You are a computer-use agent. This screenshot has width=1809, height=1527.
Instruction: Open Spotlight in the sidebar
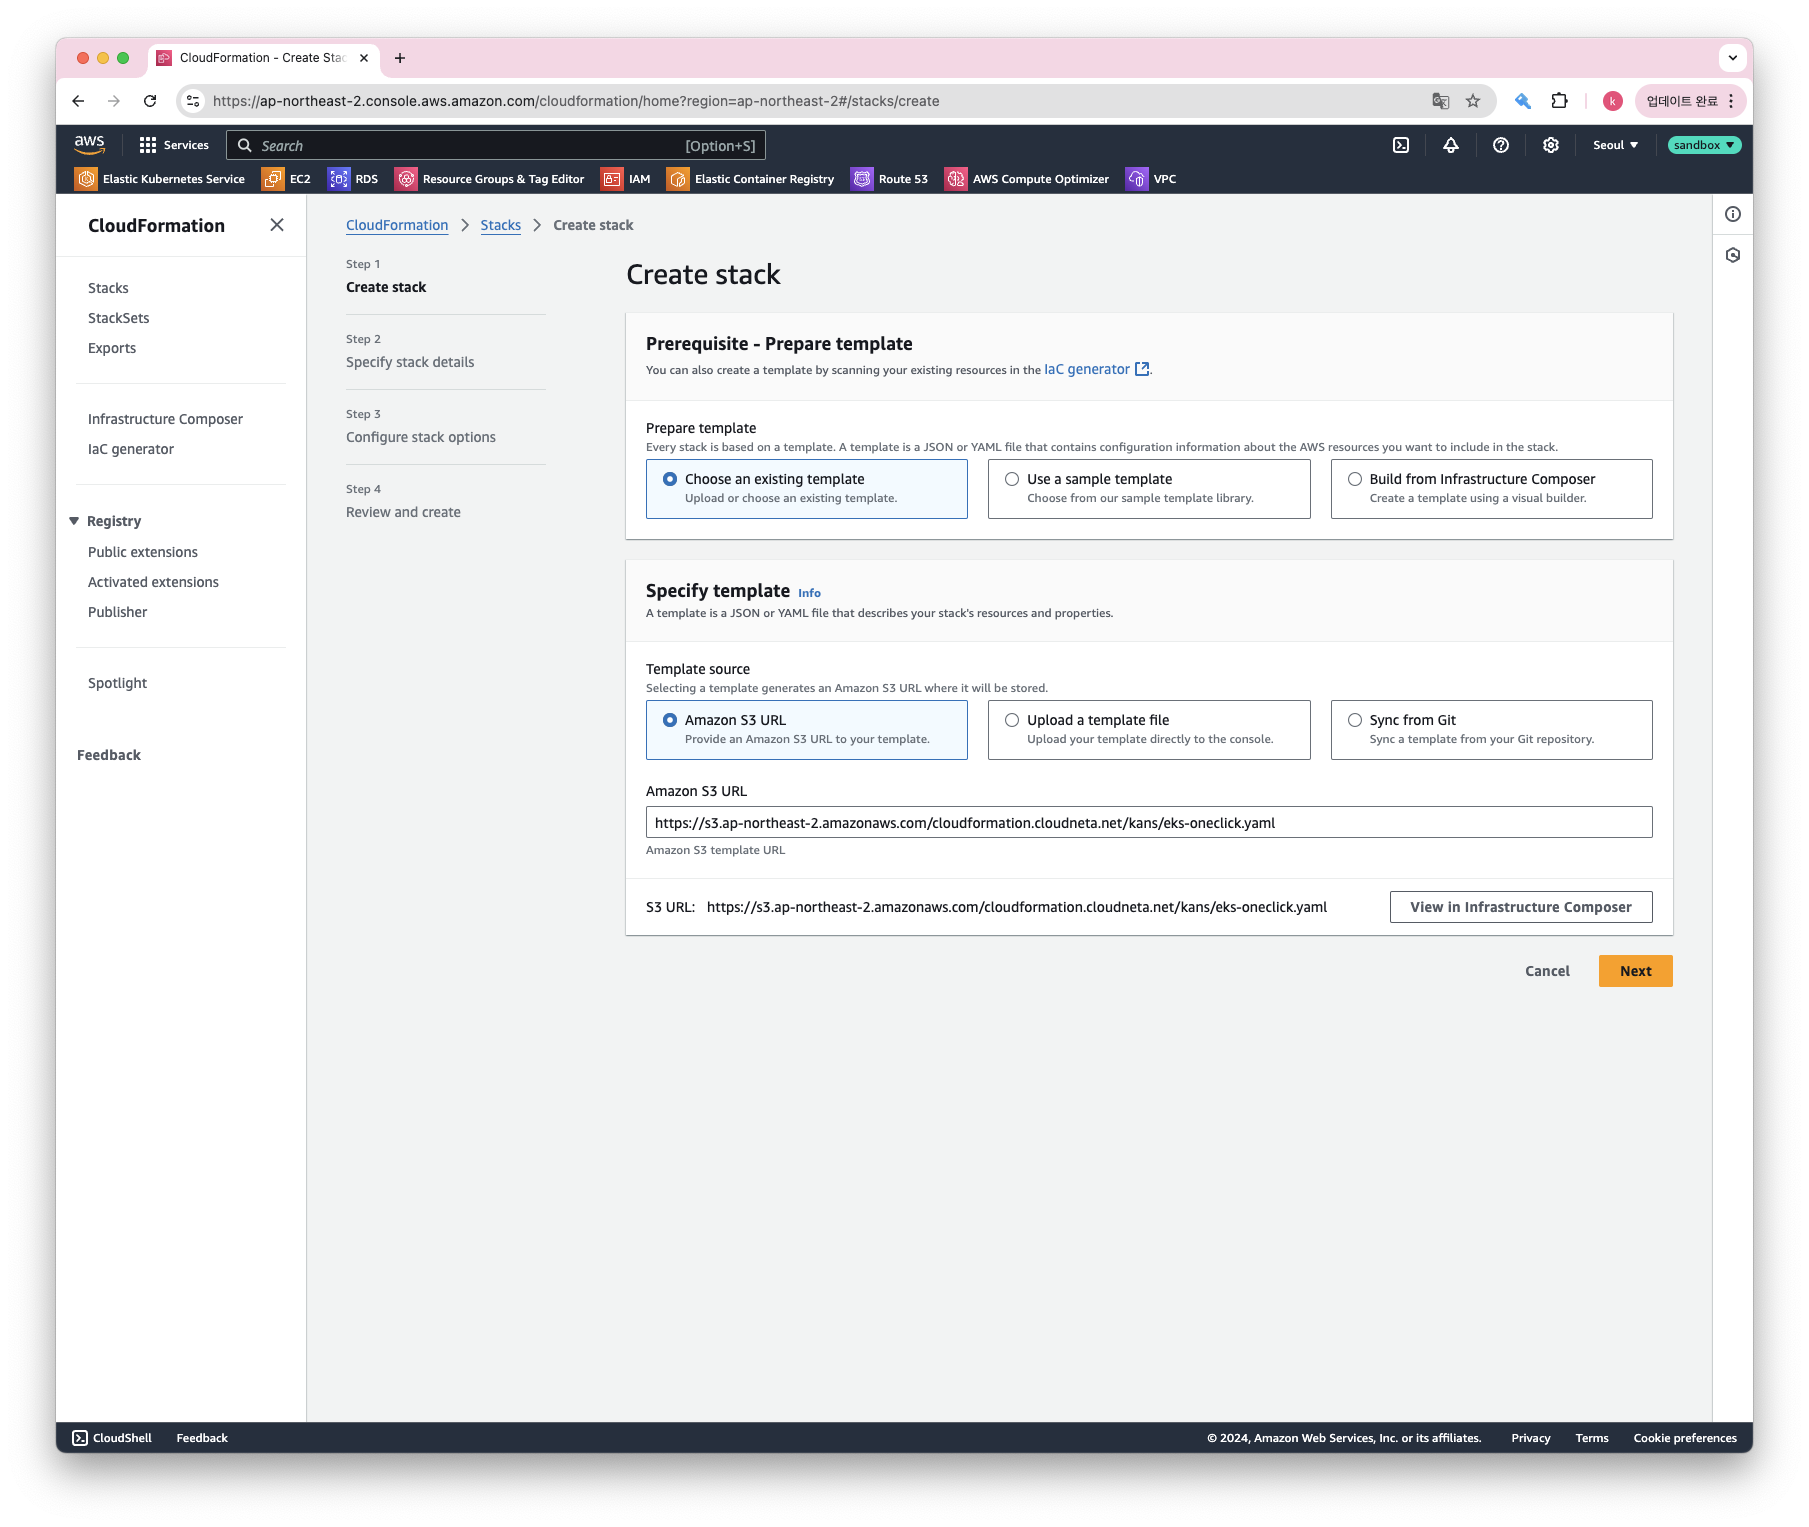(x=117, y=683)
